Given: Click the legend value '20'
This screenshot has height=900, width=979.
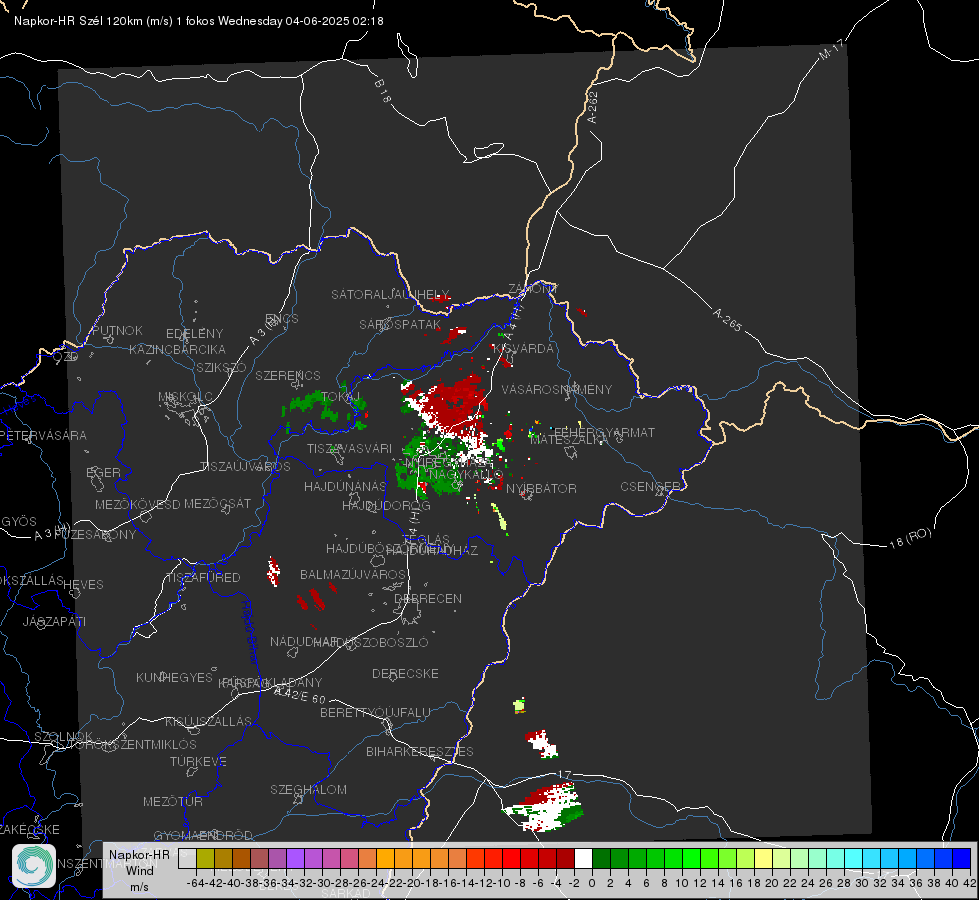Looking at the screenshot, I should pos(772,883).
